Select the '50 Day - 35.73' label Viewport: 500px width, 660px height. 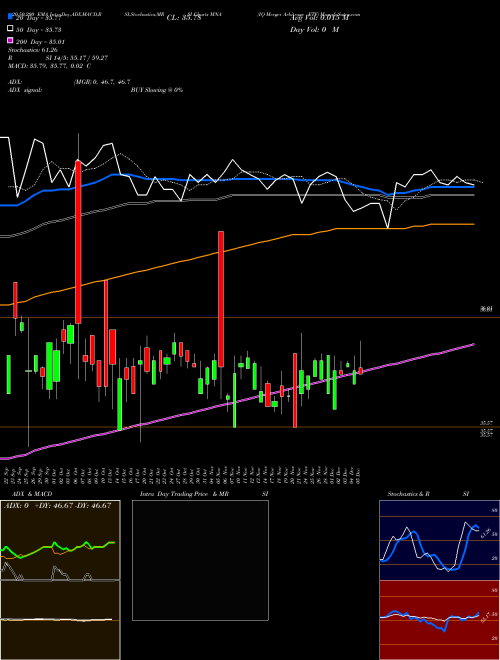39,29
